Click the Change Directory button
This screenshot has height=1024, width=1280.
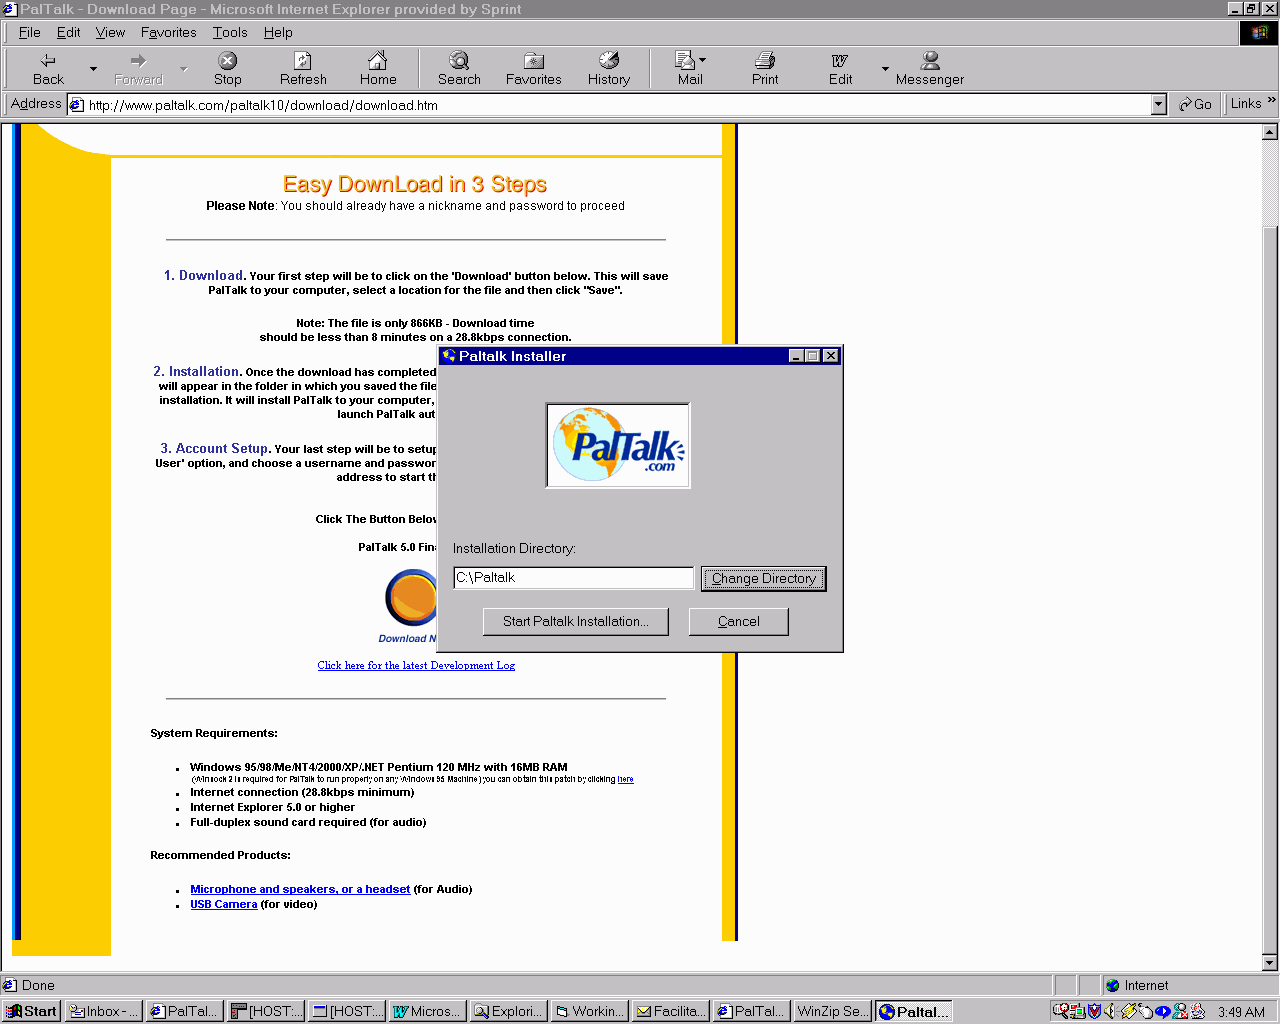click(764, 578)
